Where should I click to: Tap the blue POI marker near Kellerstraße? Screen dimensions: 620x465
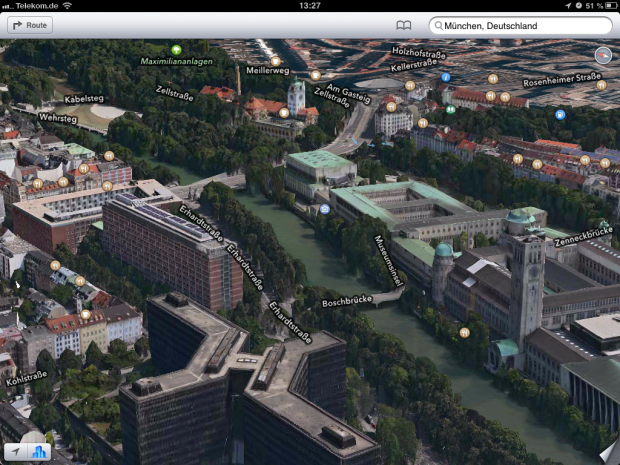click(x=446, y=77)
